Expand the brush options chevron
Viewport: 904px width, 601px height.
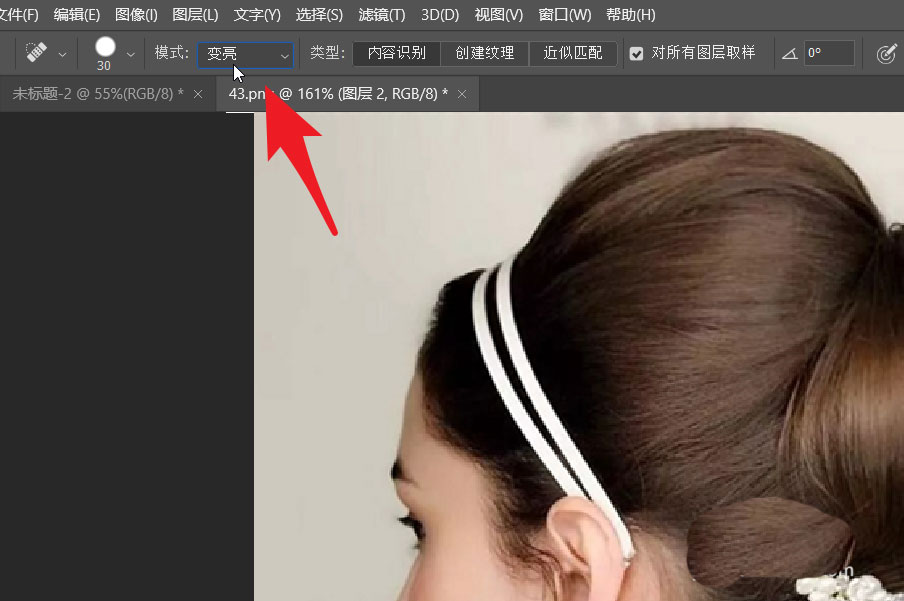click(x=129, y=52)
